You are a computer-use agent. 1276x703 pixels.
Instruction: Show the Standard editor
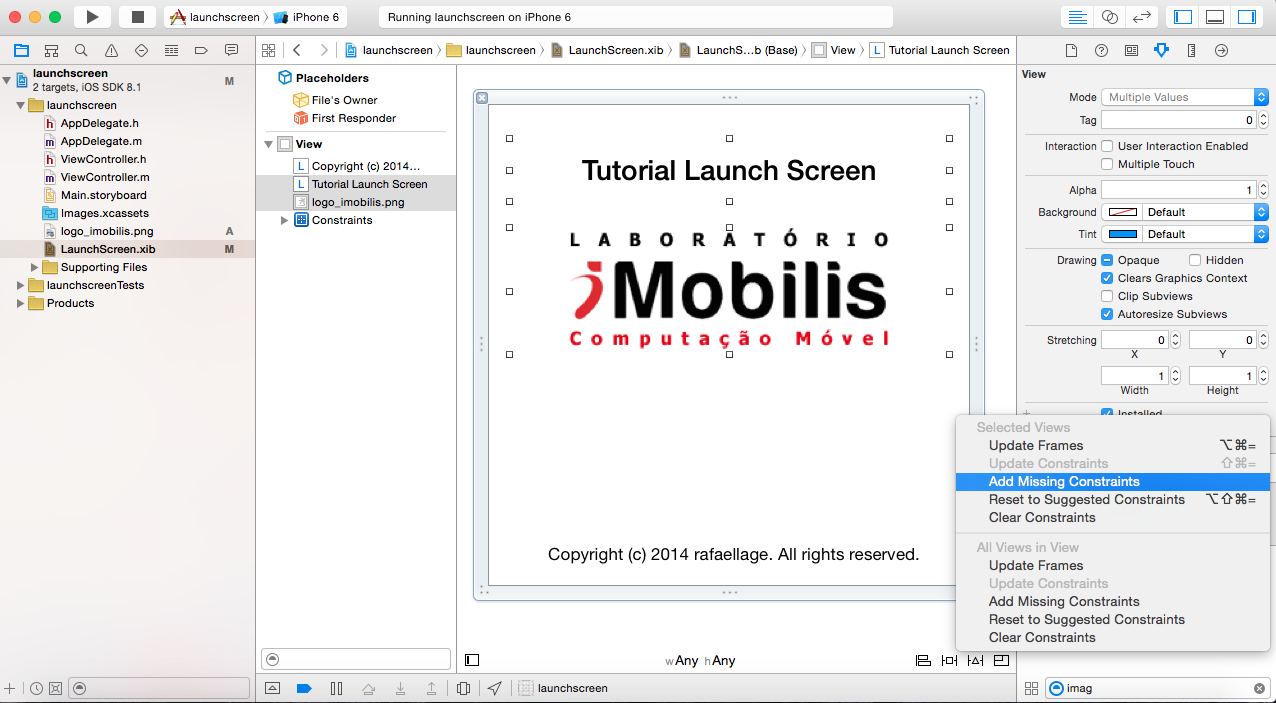coord(1078,17)
